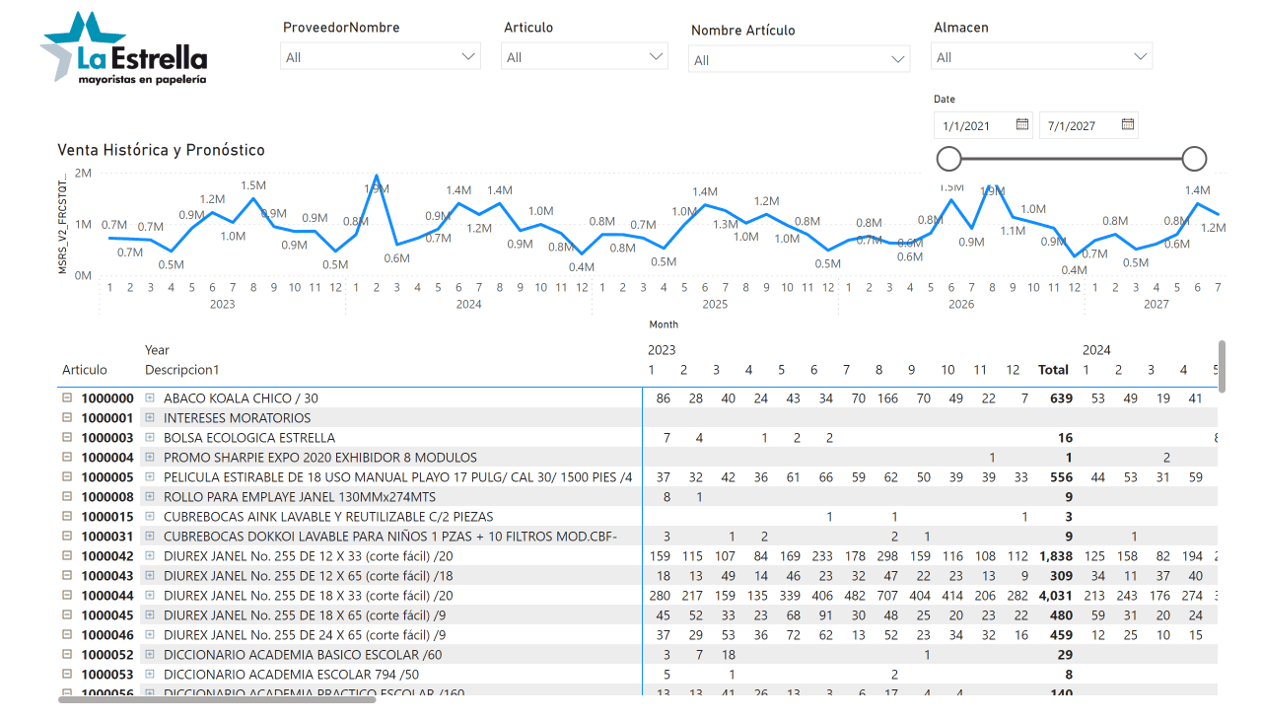Click the 2023 Total column header

pyautogui.click(x=1053, y=370)
